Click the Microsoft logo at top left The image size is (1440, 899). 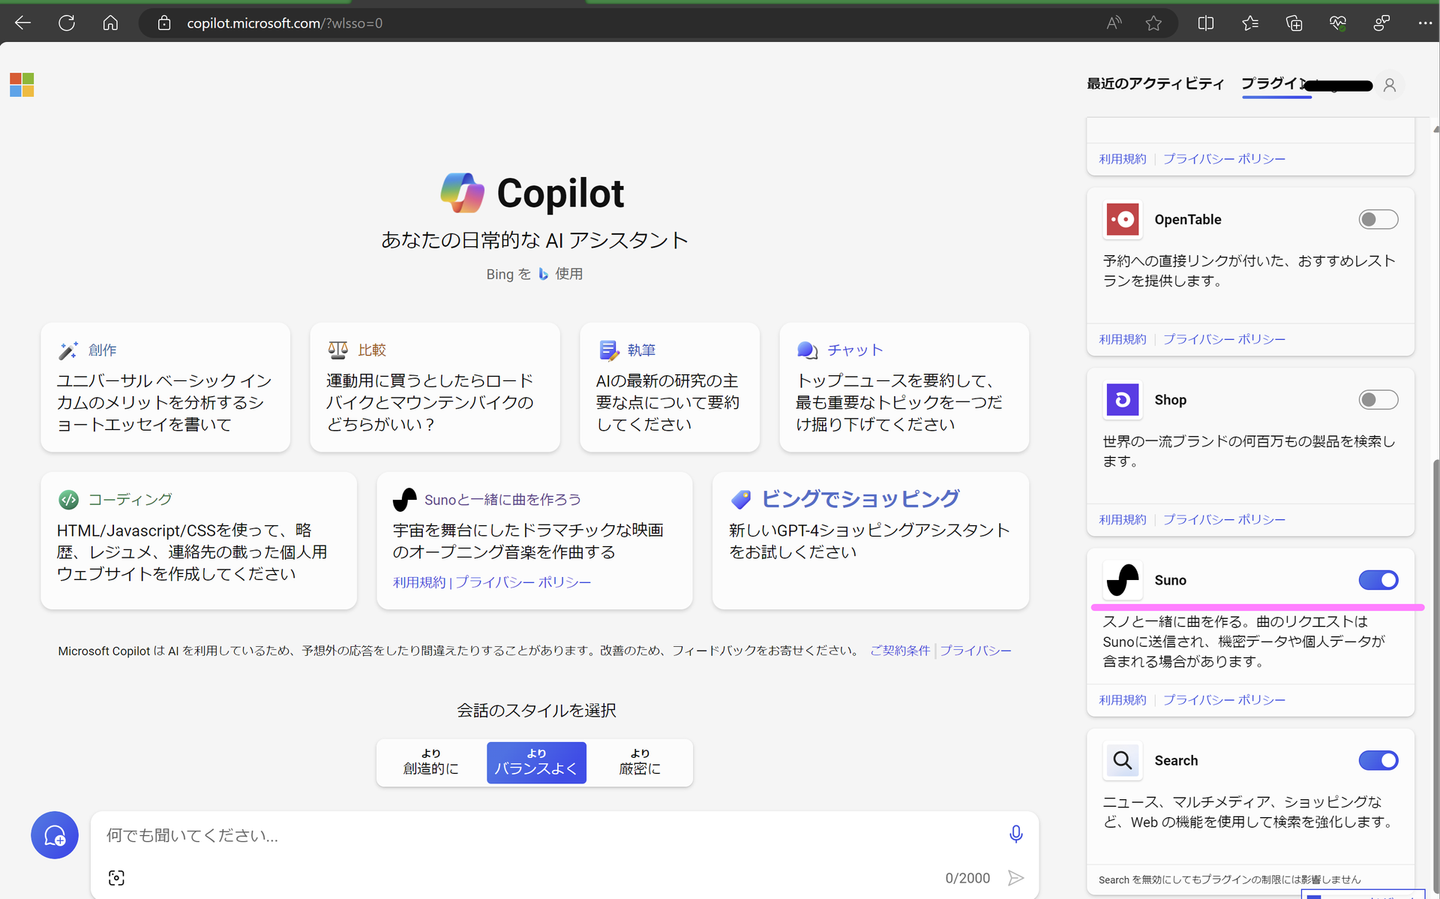22,85
